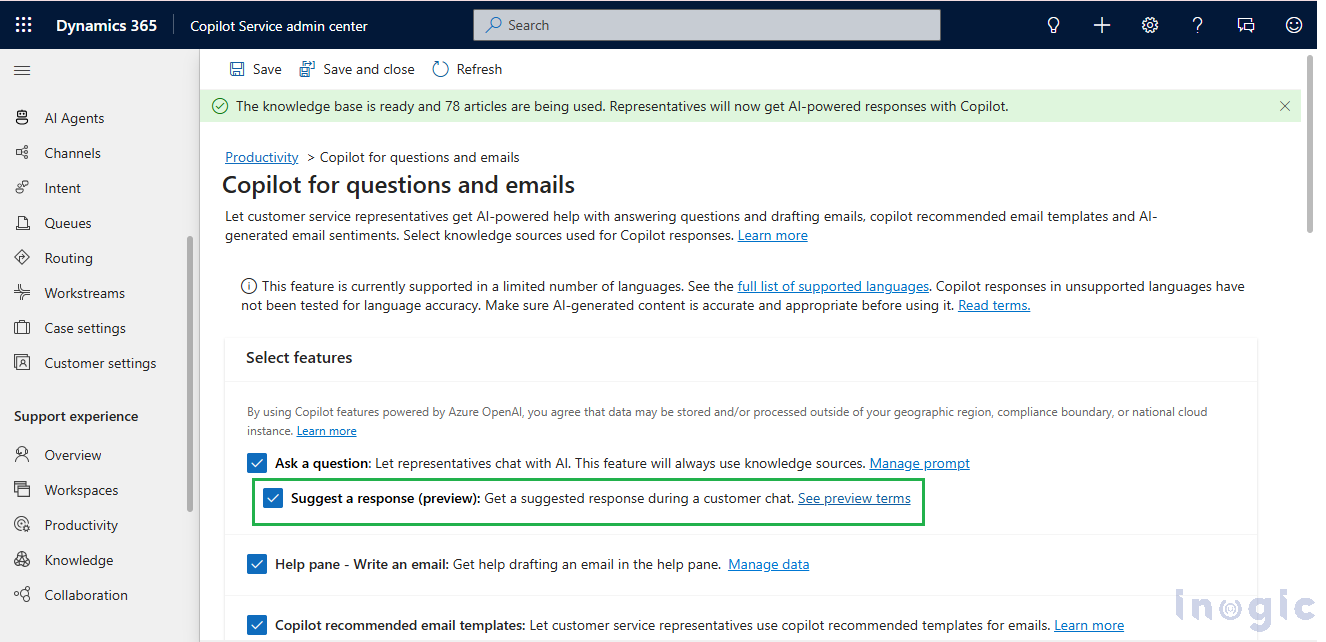Select Queues from the navigation
The width and height of the screenshot is (1326, 642).
[68, 223]
